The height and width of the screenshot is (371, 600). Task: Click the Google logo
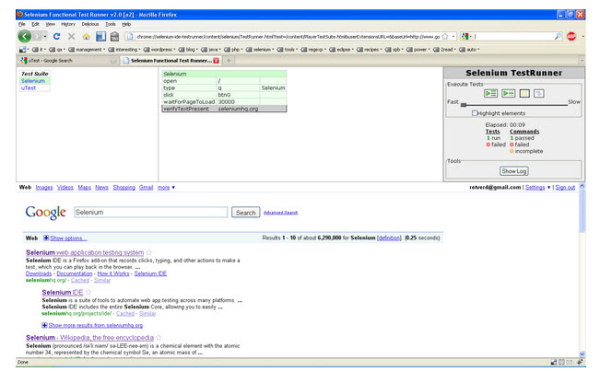46,212
